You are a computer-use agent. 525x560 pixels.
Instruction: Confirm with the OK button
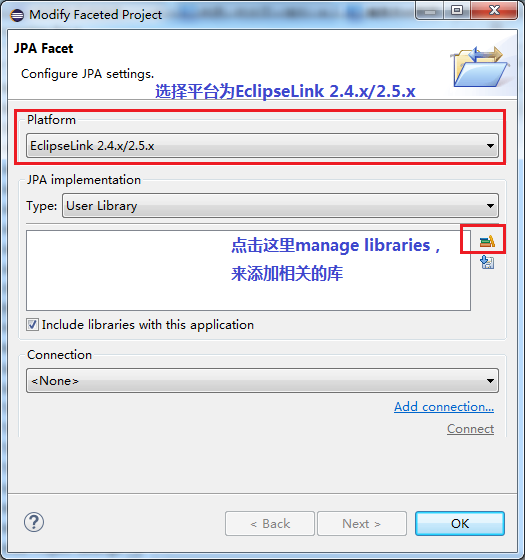pyautogui.click(x=460, y=524)
